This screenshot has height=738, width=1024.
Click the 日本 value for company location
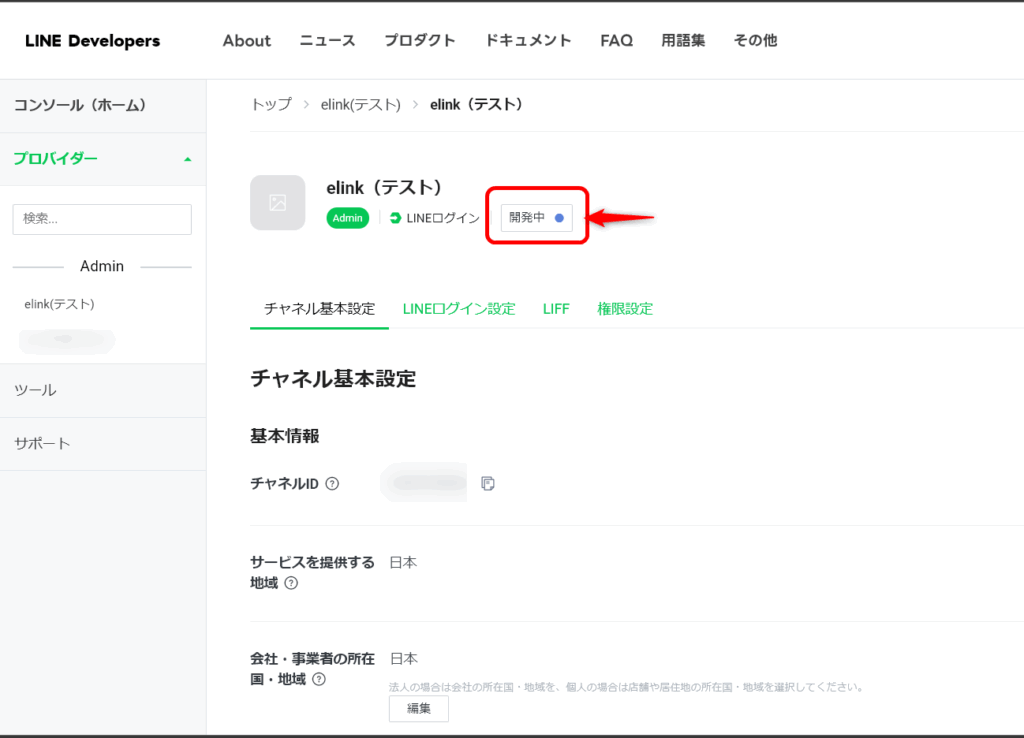coord(404,658)
